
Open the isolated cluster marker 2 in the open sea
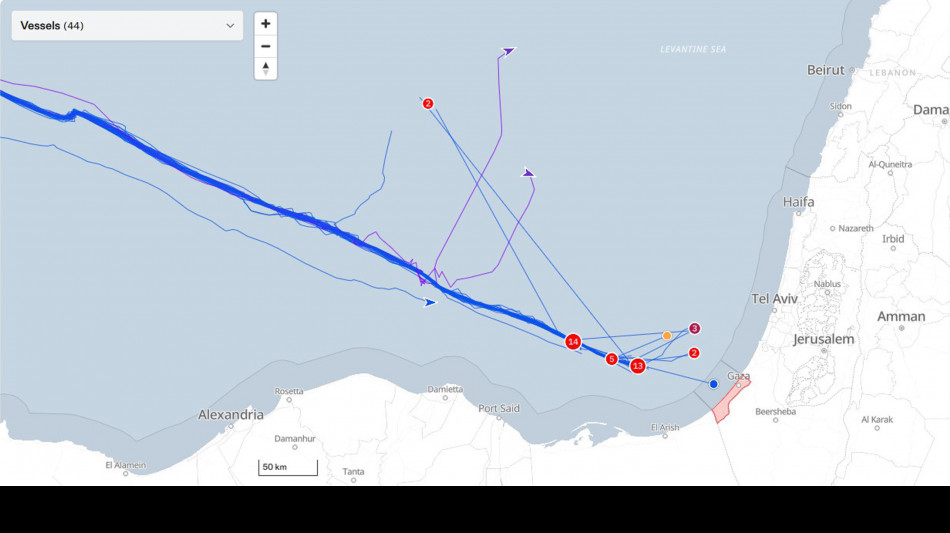(428, 104)
